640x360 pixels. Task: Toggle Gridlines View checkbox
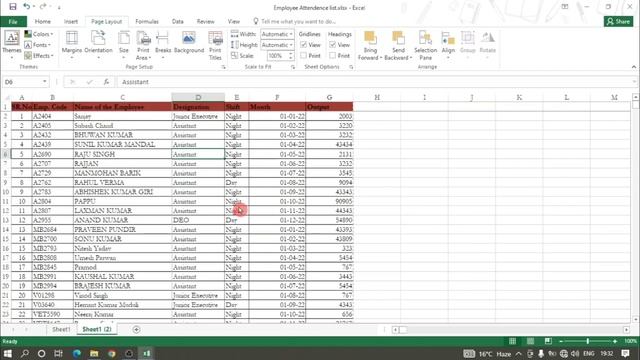304,45
